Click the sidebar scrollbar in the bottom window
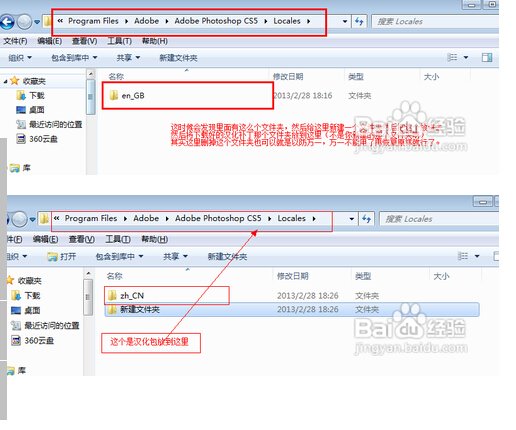The image size is (516, 430). pyautogui.click(x=88, y=297)
